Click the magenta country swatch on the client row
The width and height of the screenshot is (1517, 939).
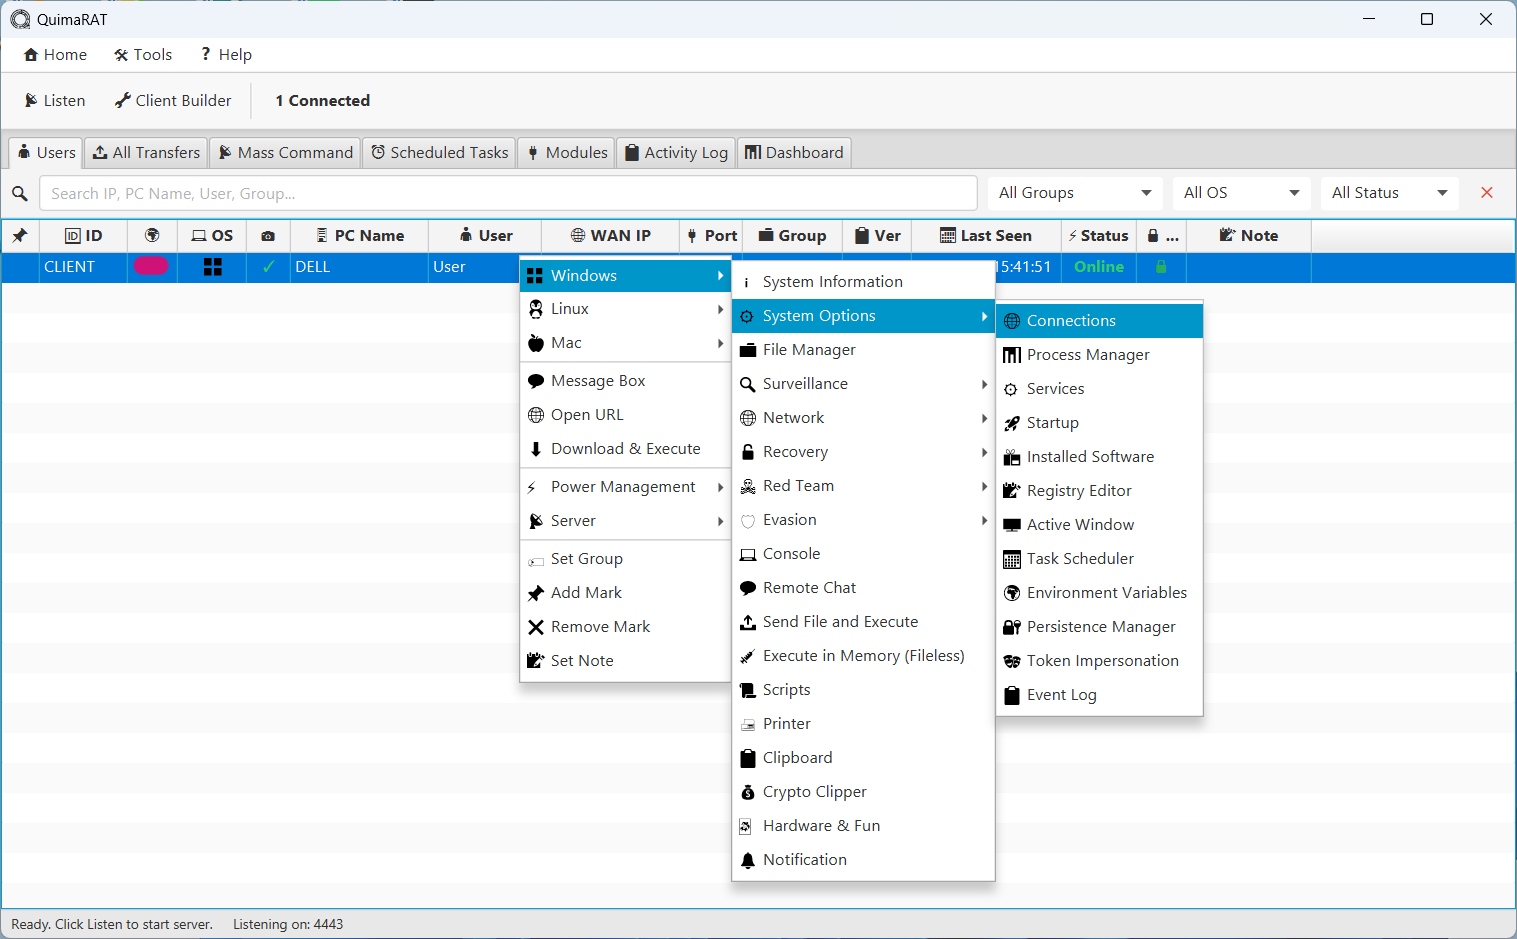coord(151,267)
